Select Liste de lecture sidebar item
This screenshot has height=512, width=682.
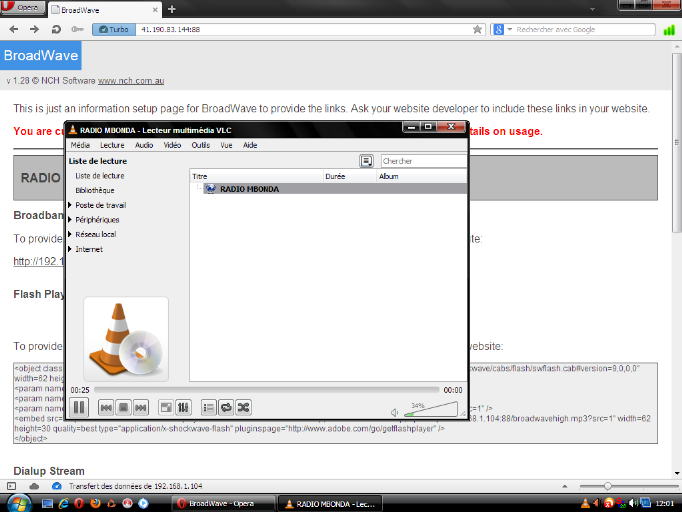[100, 176]
